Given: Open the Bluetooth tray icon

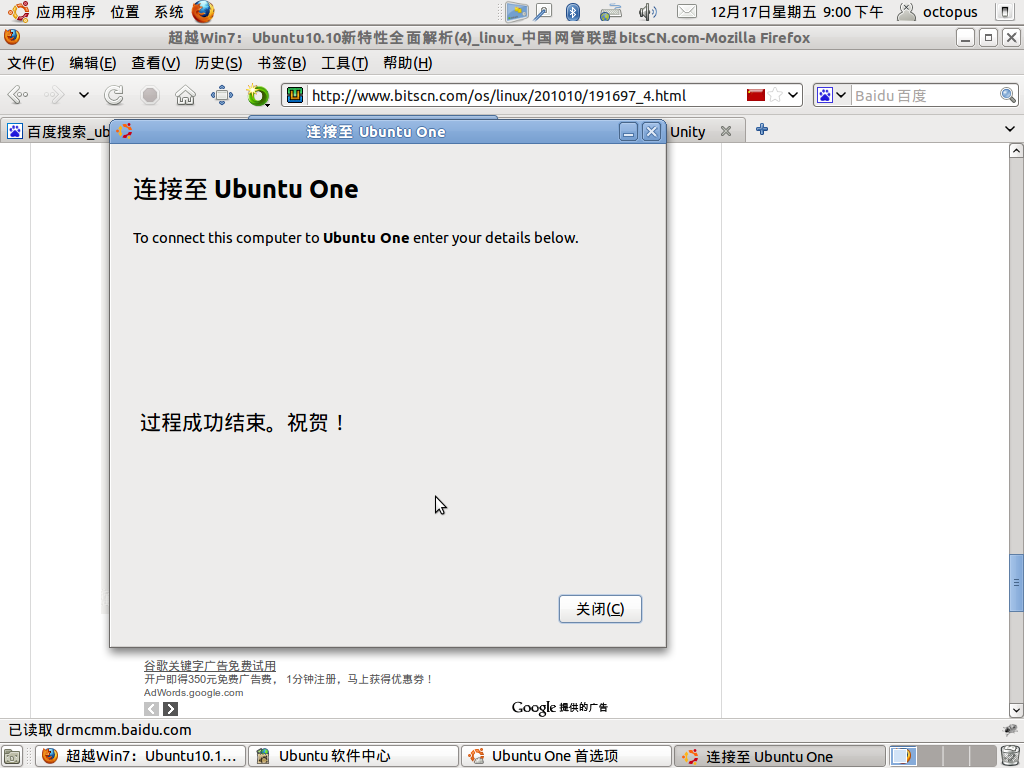Looking at the screenshot, I should click(x=573, y=12).
